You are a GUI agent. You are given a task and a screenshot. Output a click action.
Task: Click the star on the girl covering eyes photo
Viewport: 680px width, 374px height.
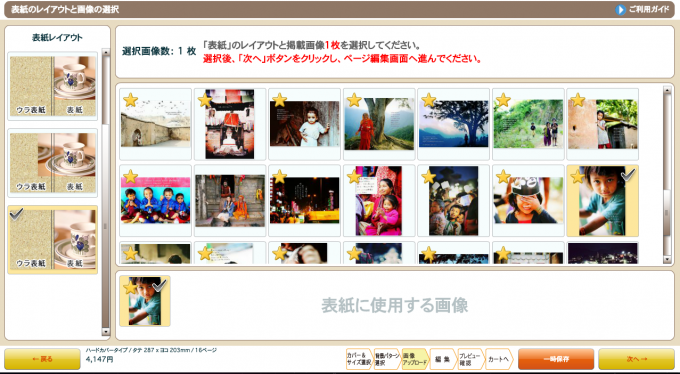point(503,176)
